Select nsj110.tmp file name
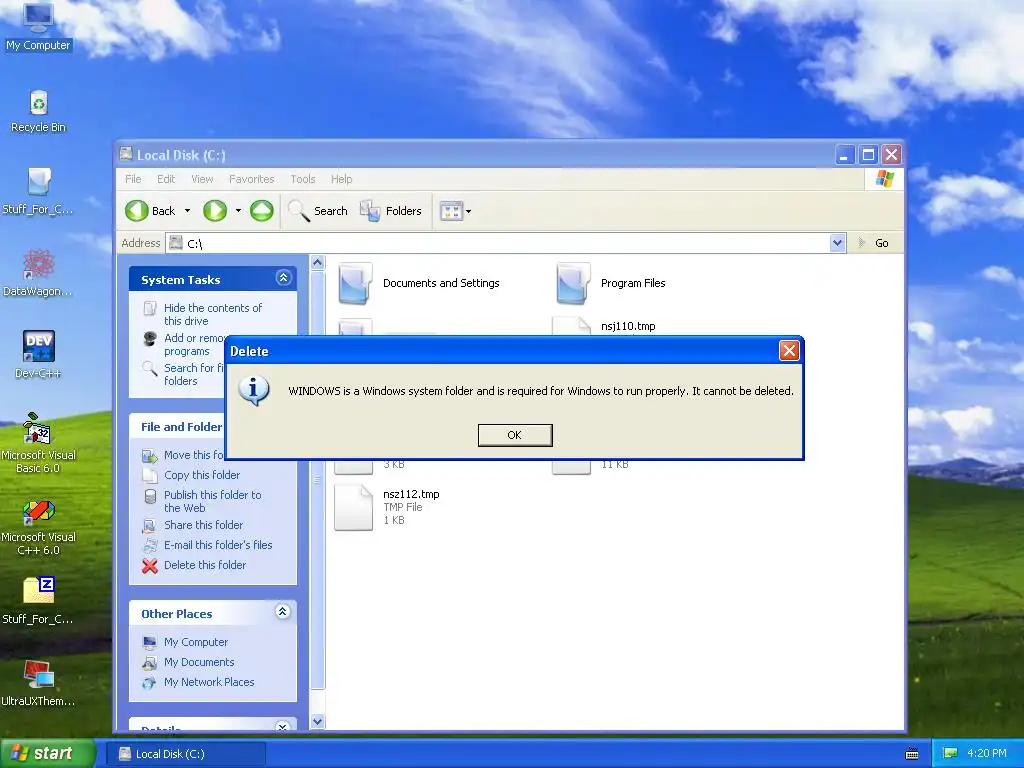 628,326
